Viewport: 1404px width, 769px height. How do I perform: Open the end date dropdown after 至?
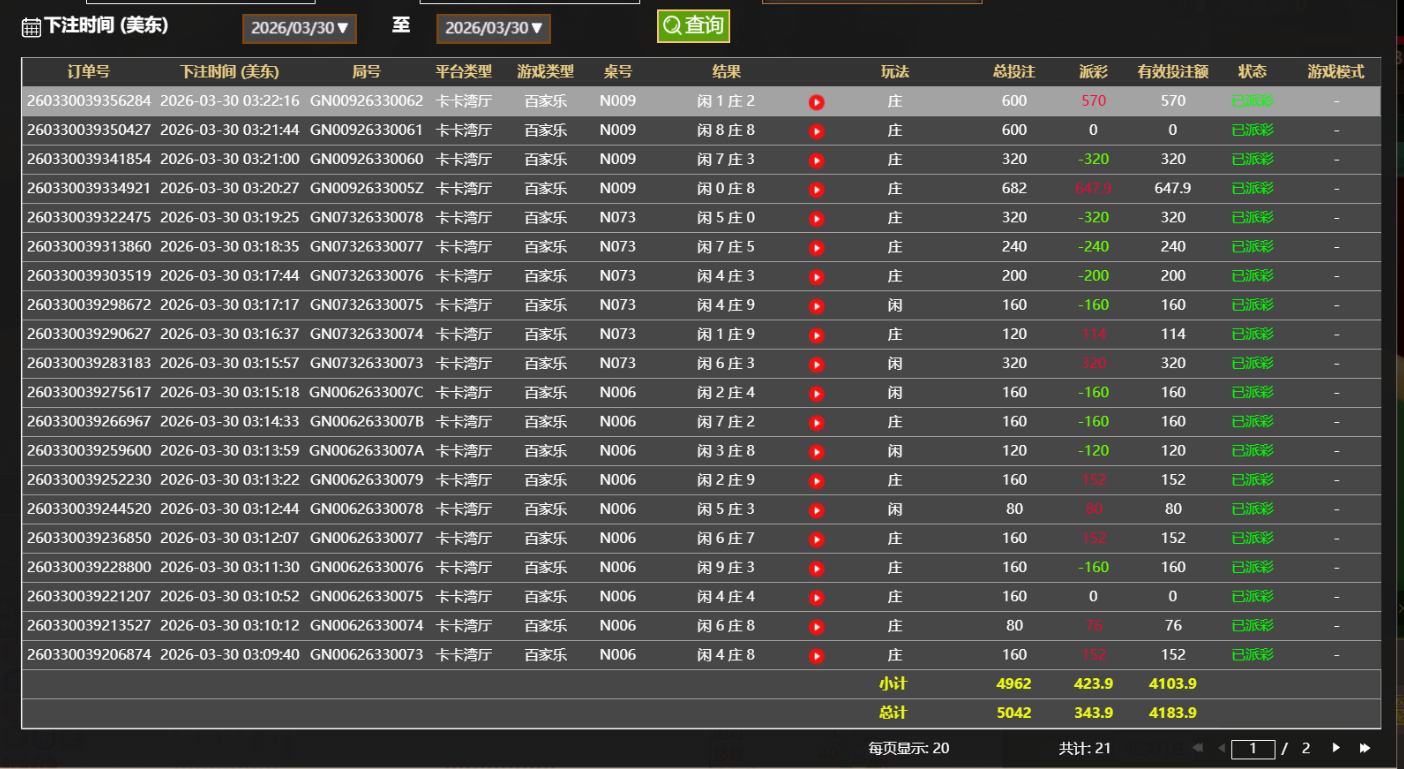493,28
